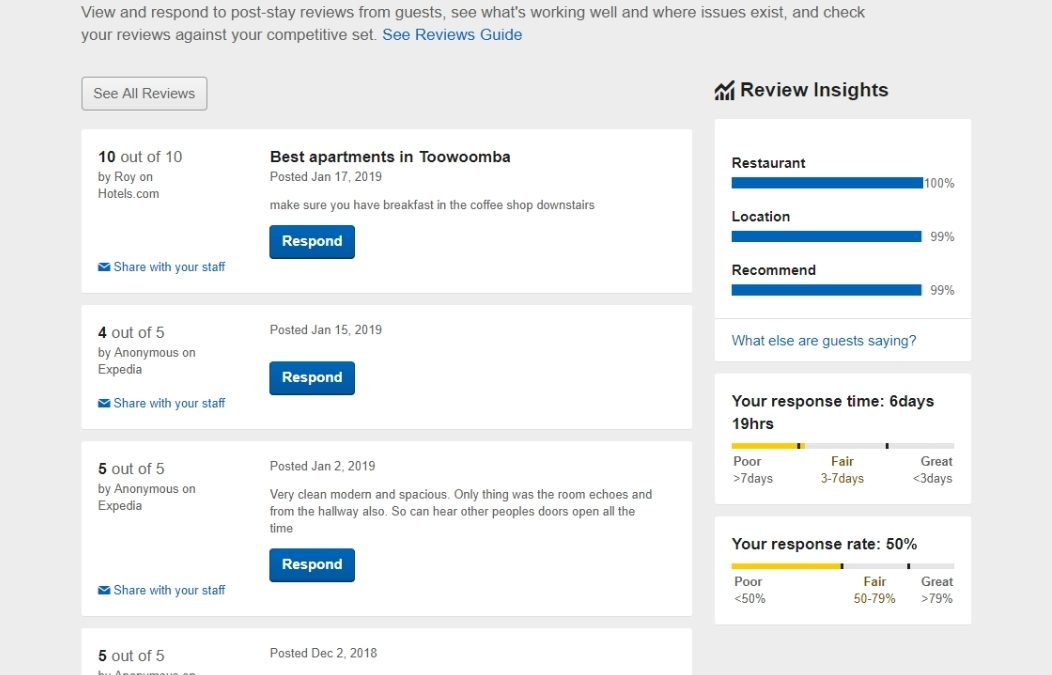Click the Best apartments in Toowoomba title

click(x=390, y=157)
